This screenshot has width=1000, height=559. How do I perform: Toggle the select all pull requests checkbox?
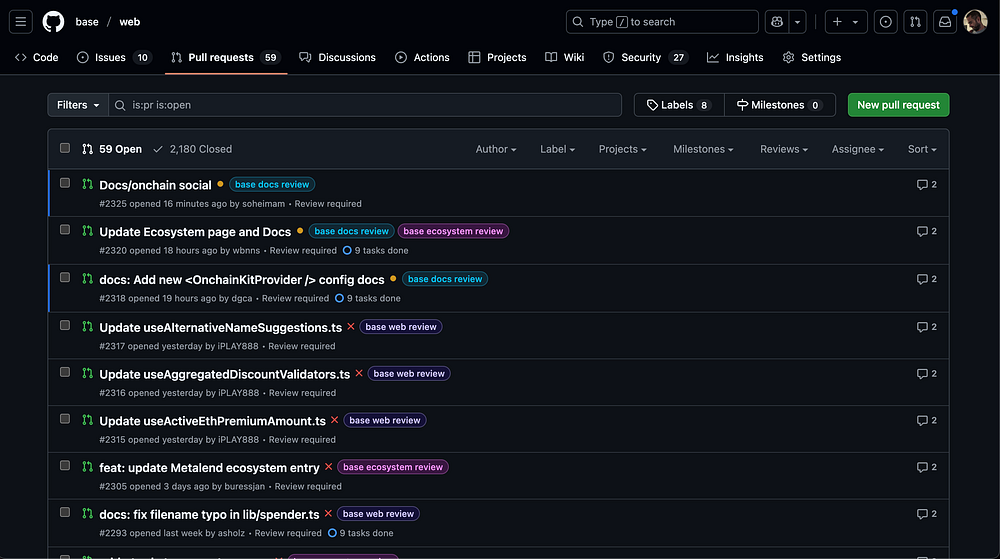[x=65, y=148]
